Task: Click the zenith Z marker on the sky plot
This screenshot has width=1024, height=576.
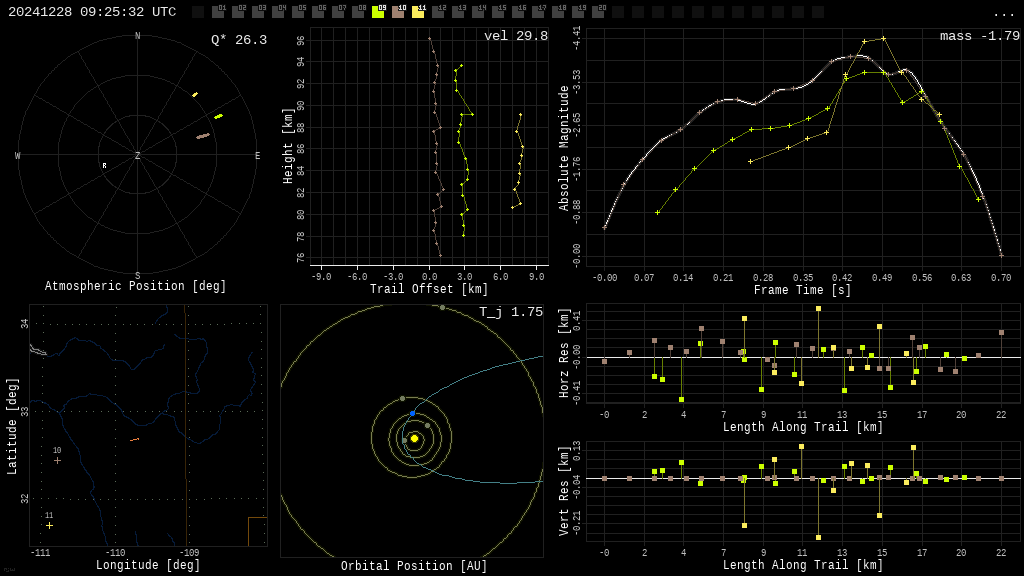Action: click(x=138, y=156)
